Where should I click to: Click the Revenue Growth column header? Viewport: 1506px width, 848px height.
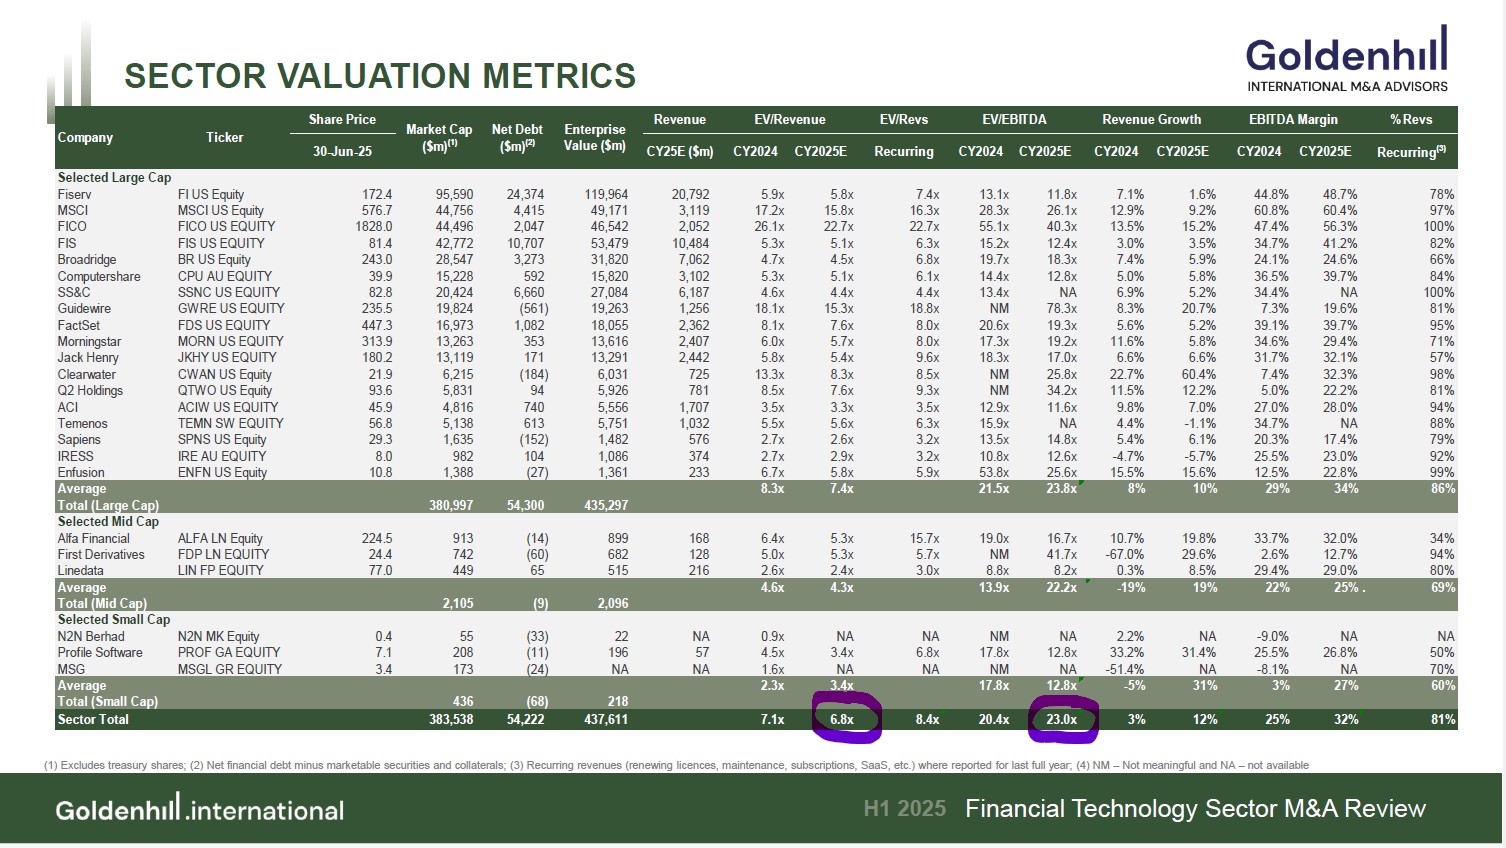point(1151,119)
